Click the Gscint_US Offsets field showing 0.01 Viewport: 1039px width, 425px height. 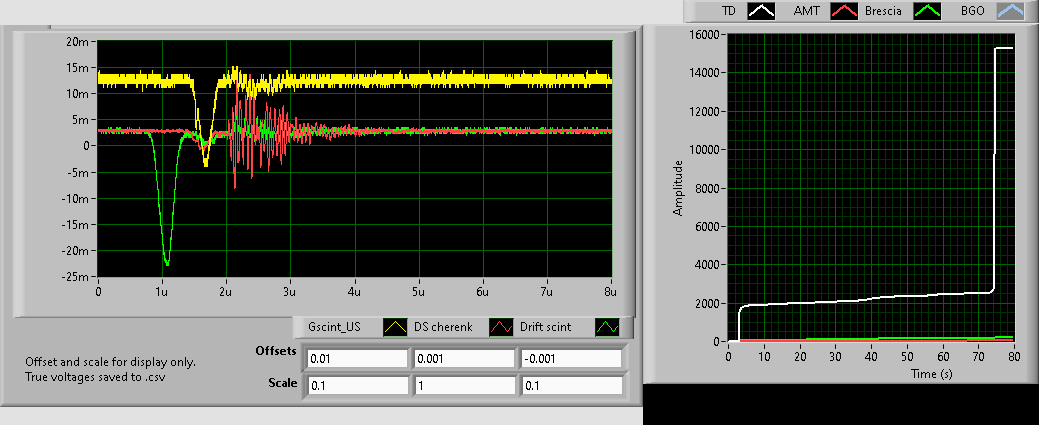click(356, 358)
